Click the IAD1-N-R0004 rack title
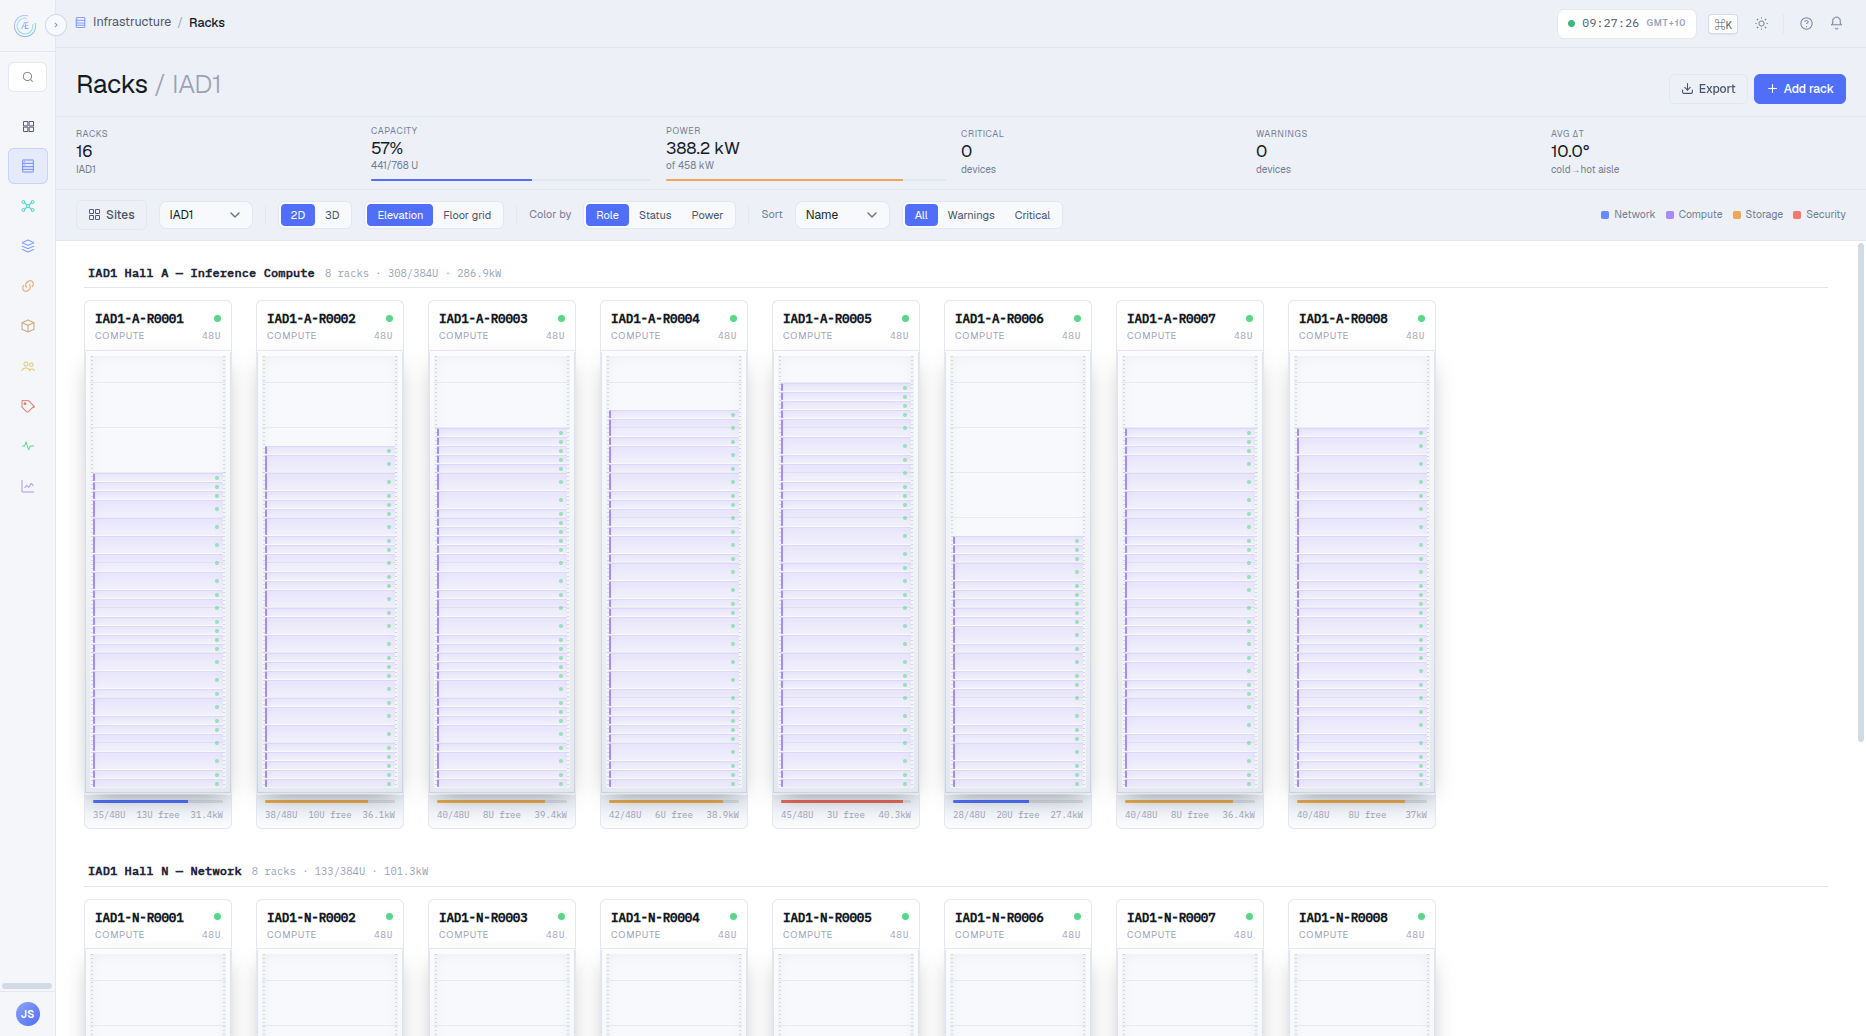 655,918
